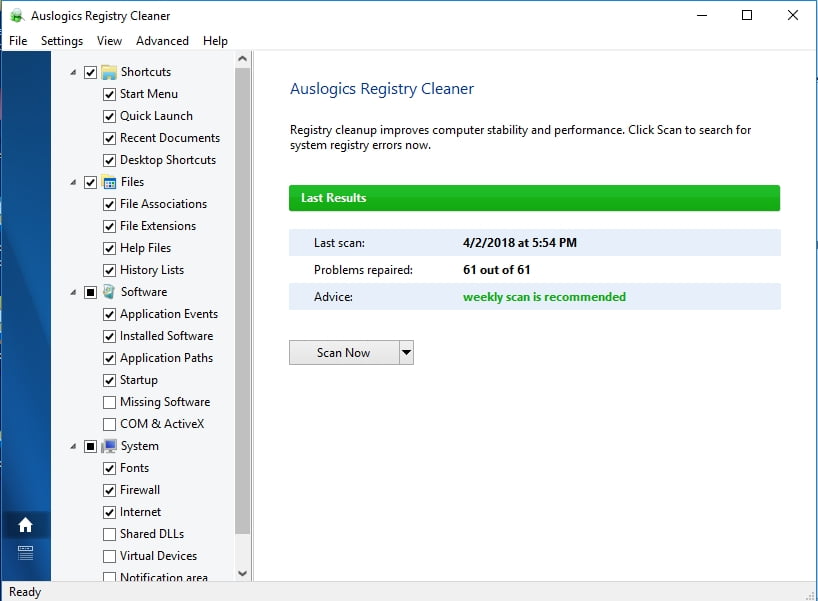Click the System category icon
818x601 pixels.
108,445
